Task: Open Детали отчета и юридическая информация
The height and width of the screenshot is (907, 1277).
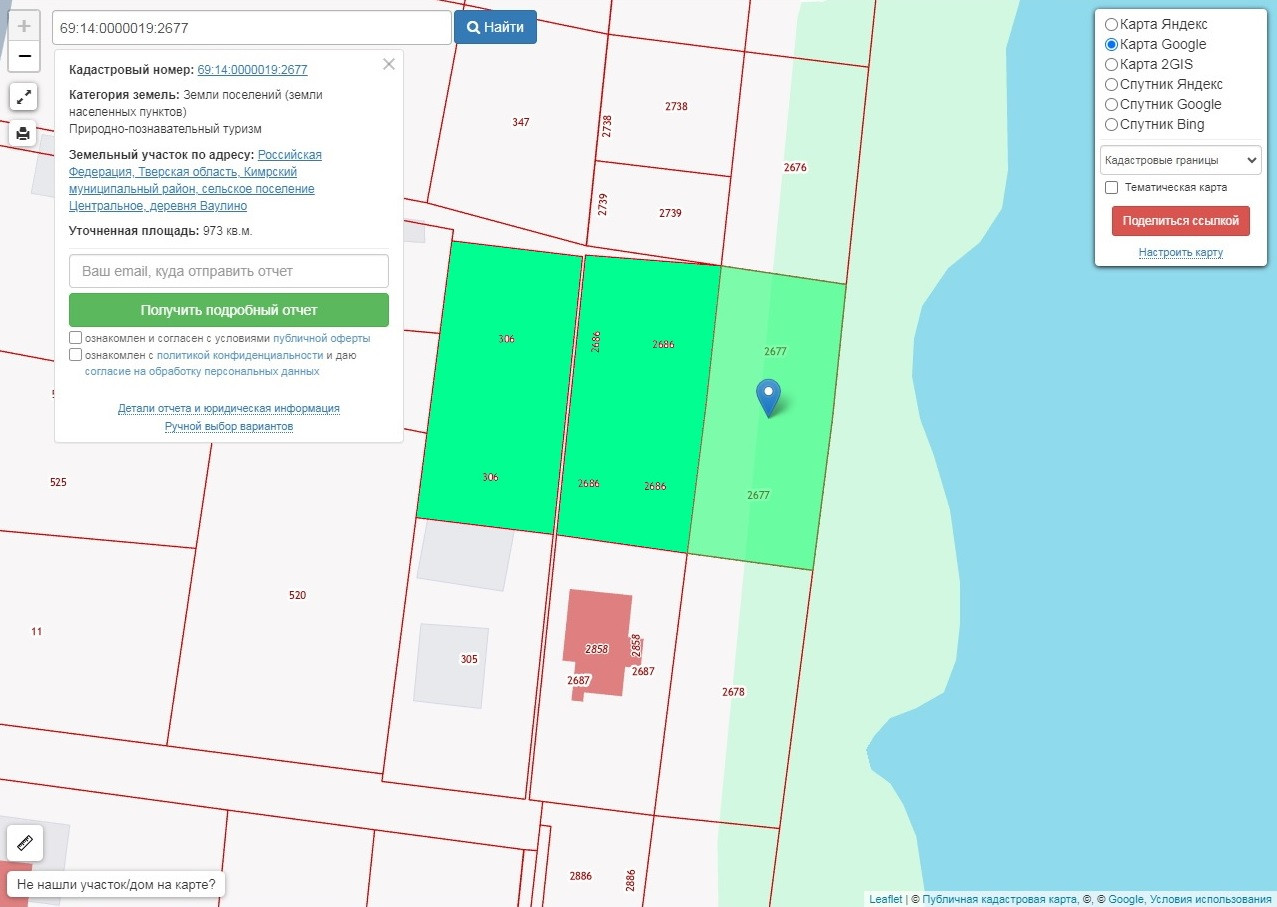Action: coord(229,408)
